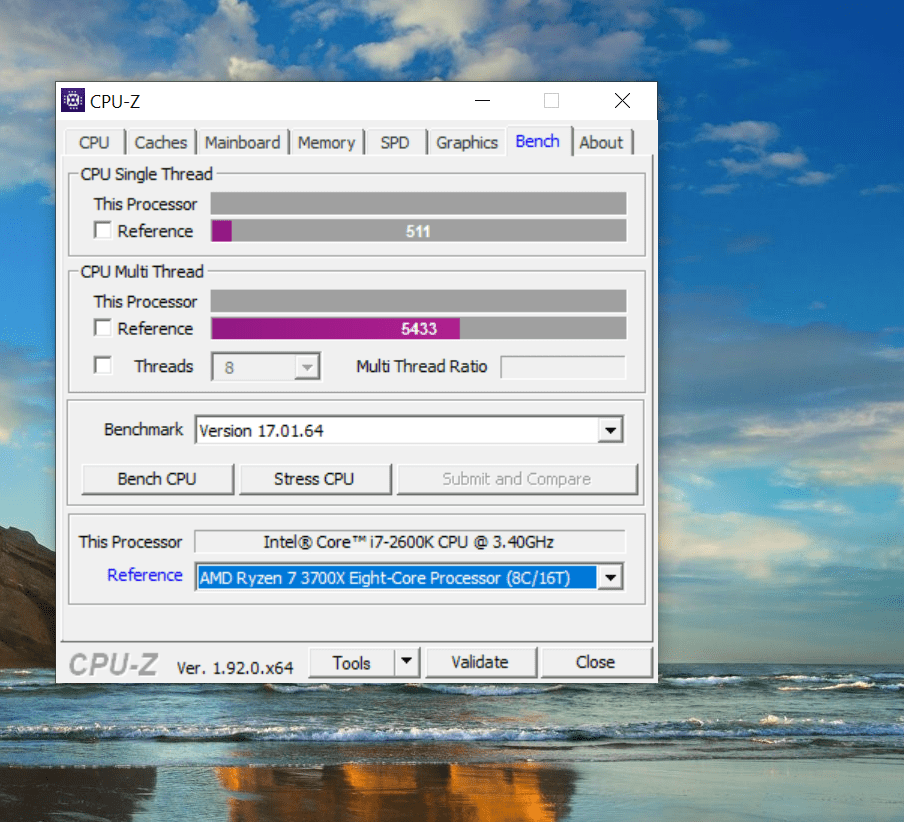The image size is (904, 822).
Task: Click the Single Thread Reference bar showing 511
Action: point(419,231)
